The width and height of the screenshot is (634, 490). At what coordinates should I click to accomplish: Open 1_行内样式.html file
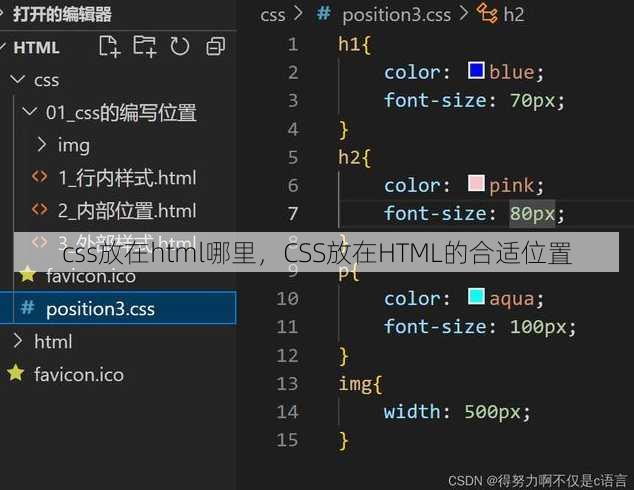pos(127,178)
